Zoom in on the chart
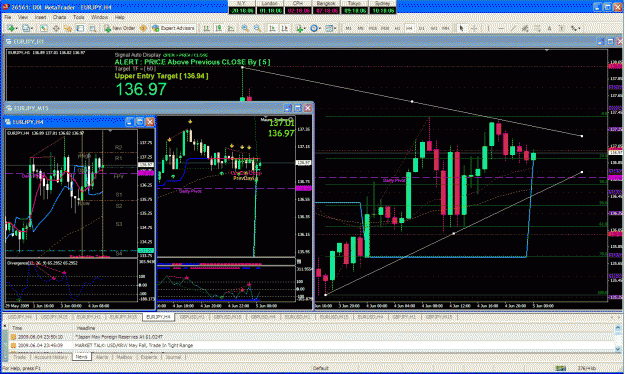The height and width of the screenshot is (374, 625). pyautogui.click(x=245, y=28)
